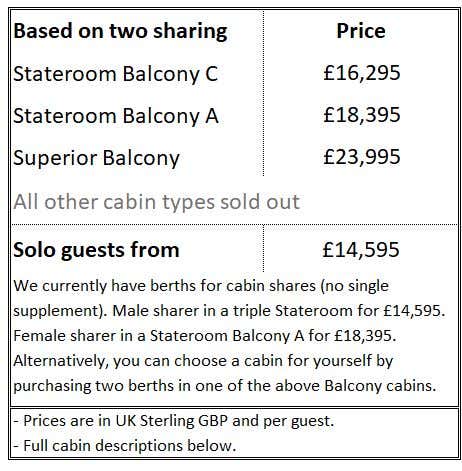
Task: Select the Stateroom Balcony A row label
Action: (116, 116)
